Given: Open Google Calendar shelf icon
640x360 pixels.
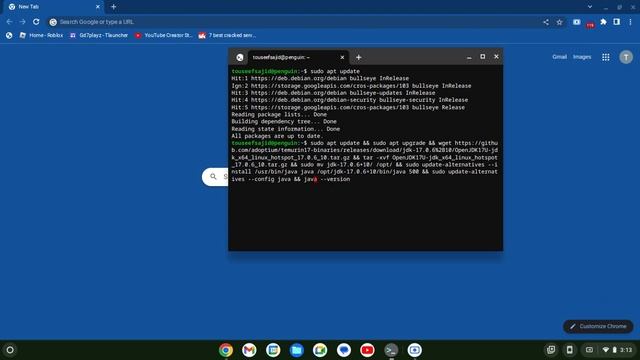Looking at the screenshot, I should pyautogui.click(x=273, y=350).
